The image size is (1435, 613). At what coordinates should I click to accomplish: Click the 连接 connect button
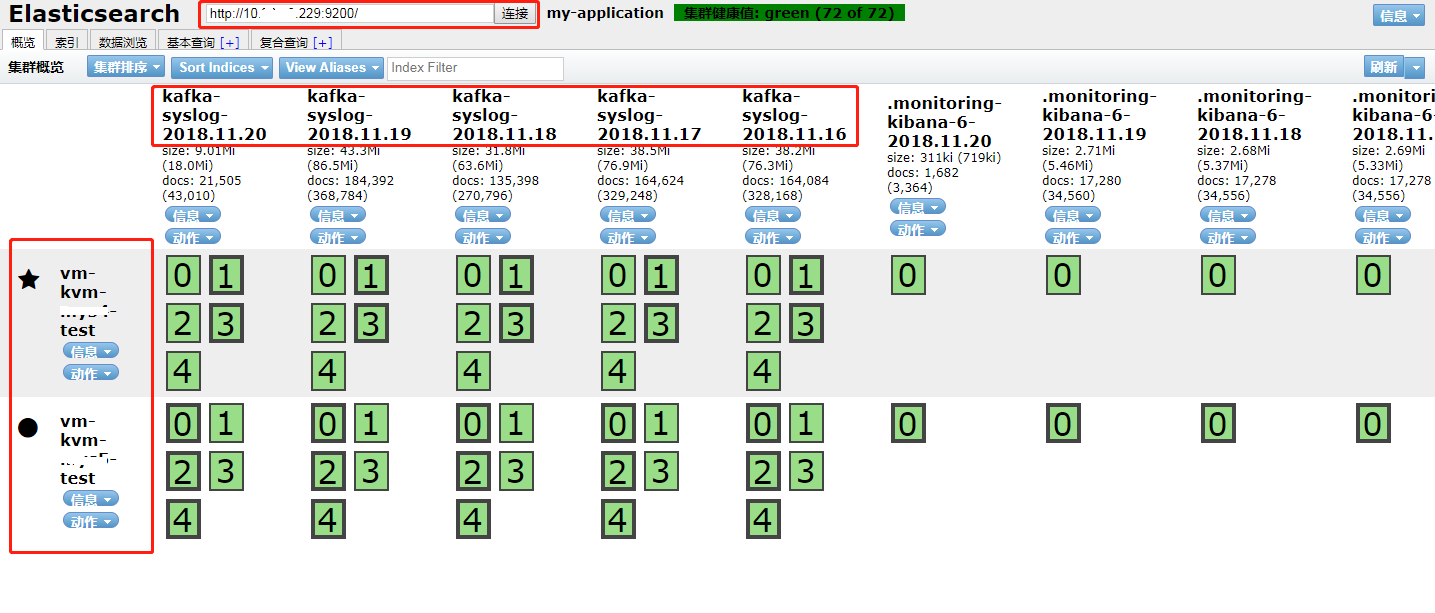point(515,14)
